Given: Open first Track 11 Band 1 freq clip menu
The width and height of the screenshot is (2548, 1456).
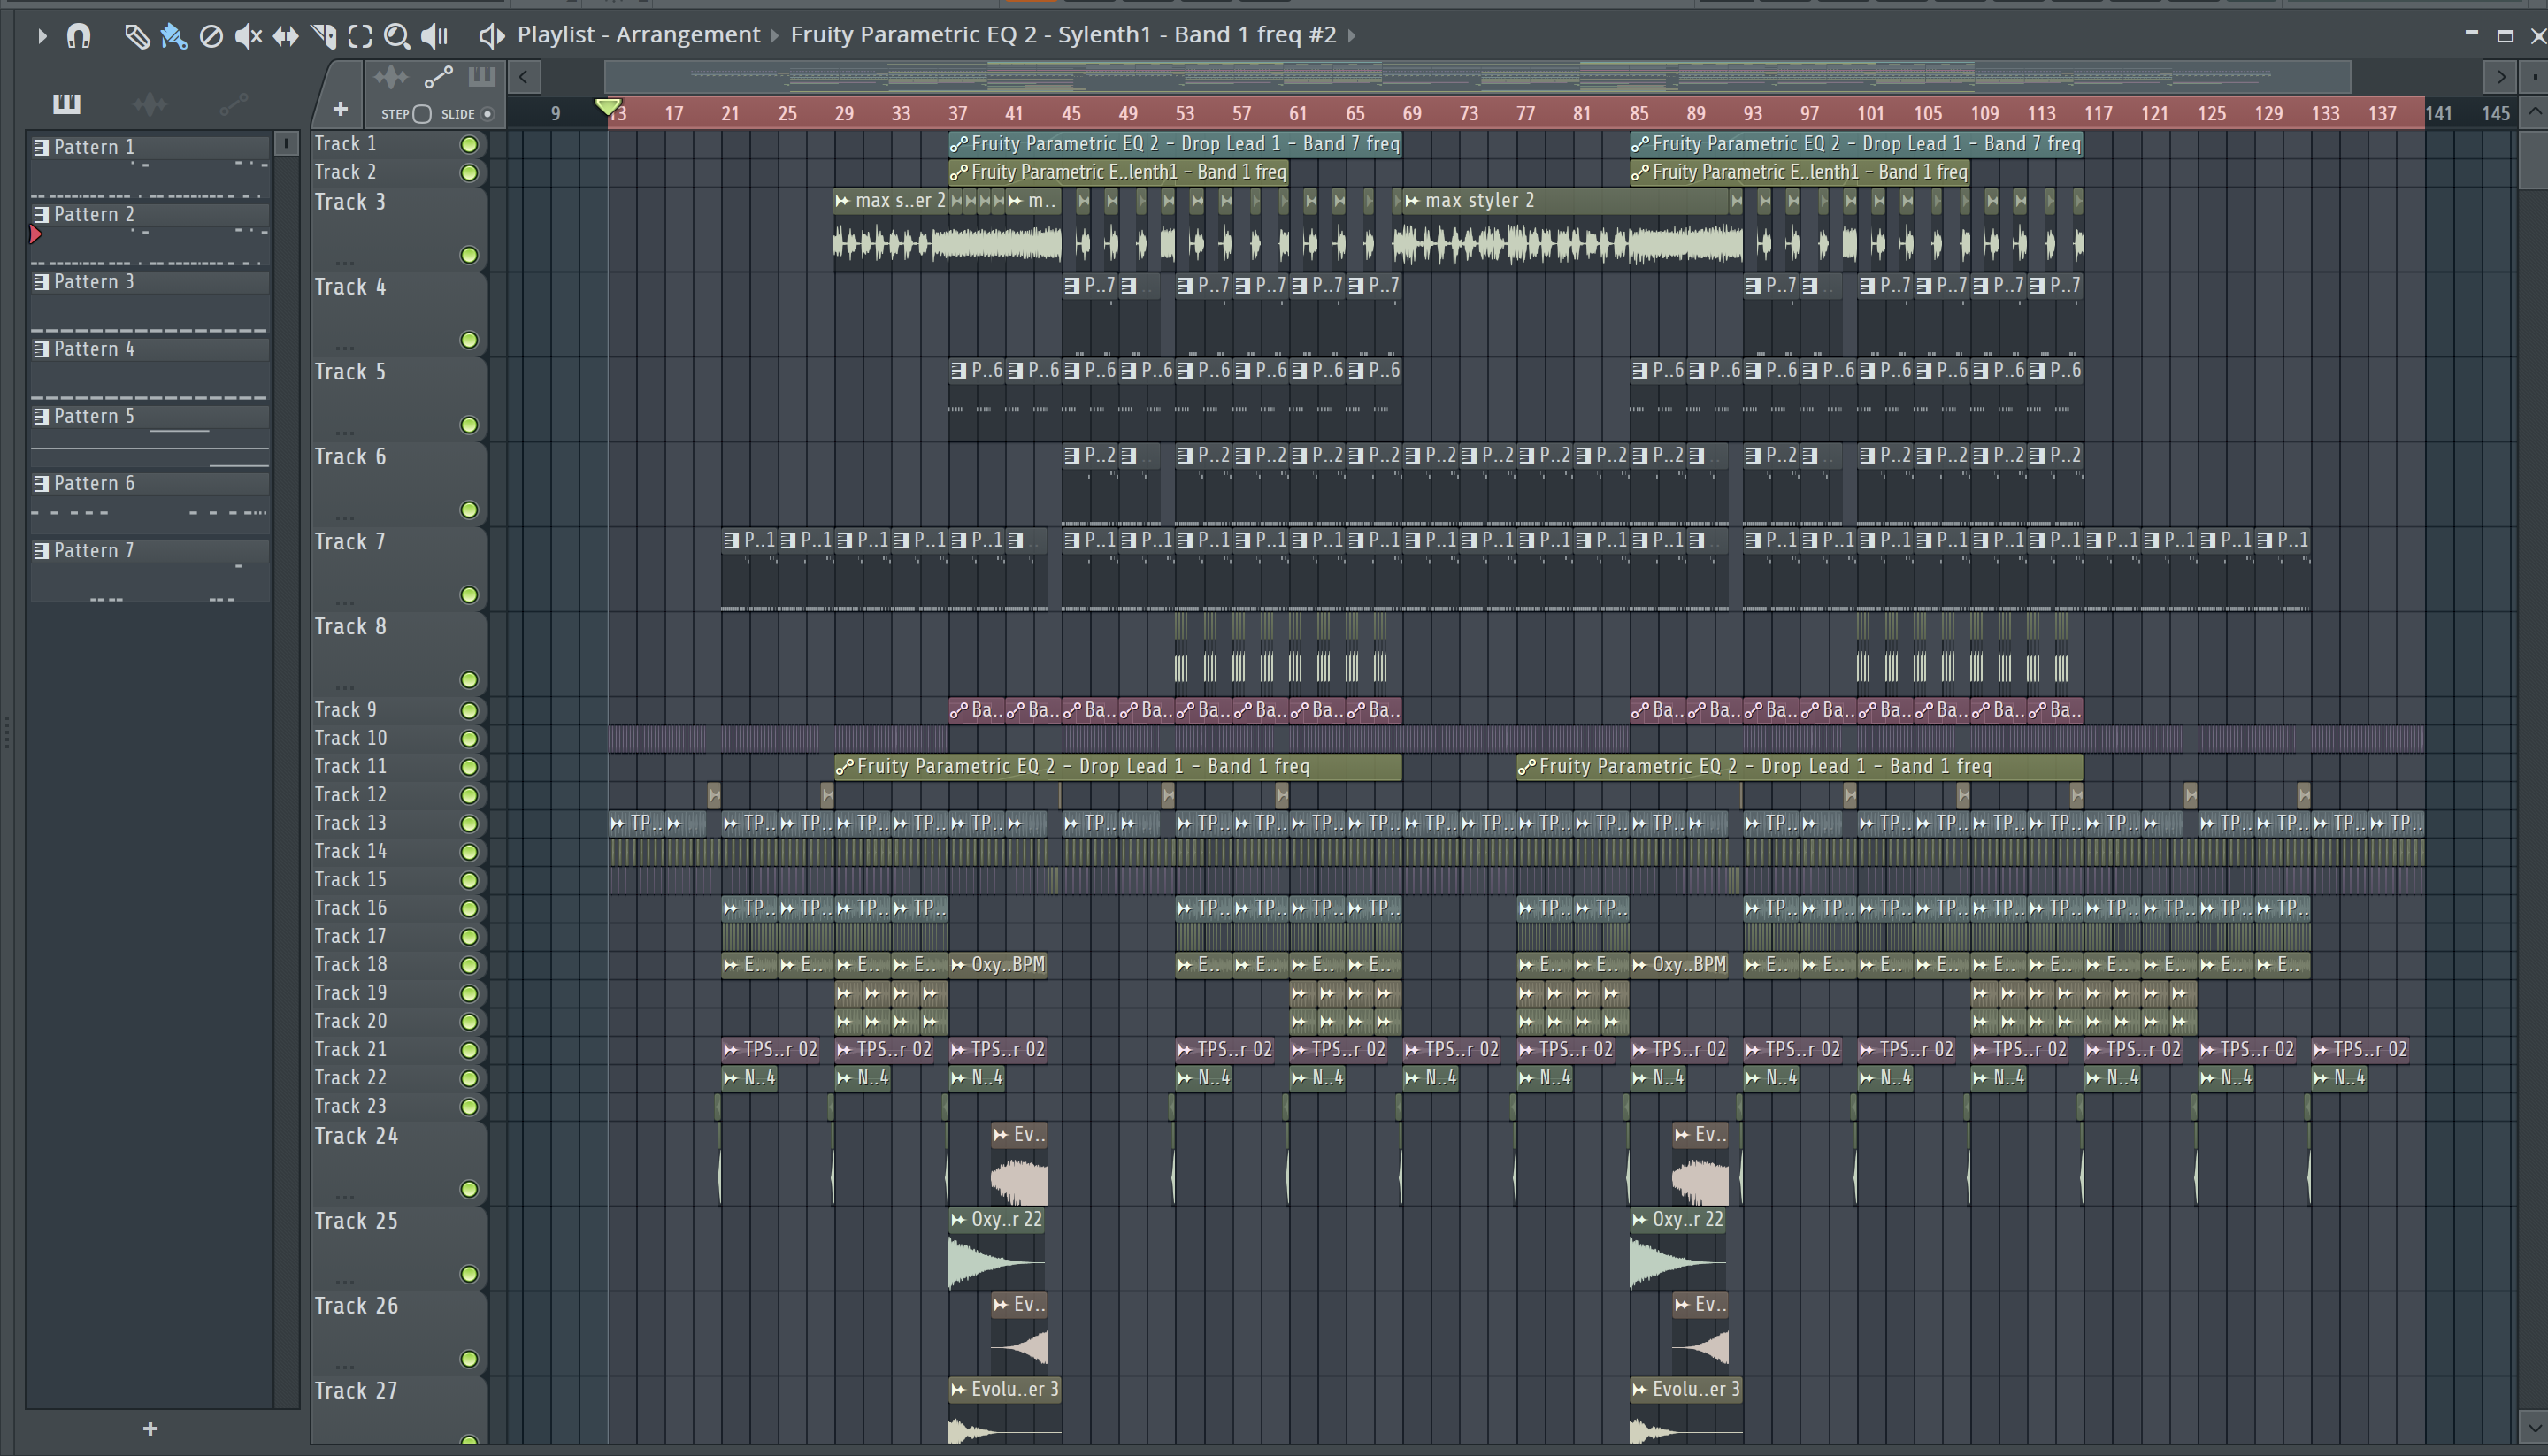Looking at the screenshot, I should pyautogui.click(x=844, y=767).
